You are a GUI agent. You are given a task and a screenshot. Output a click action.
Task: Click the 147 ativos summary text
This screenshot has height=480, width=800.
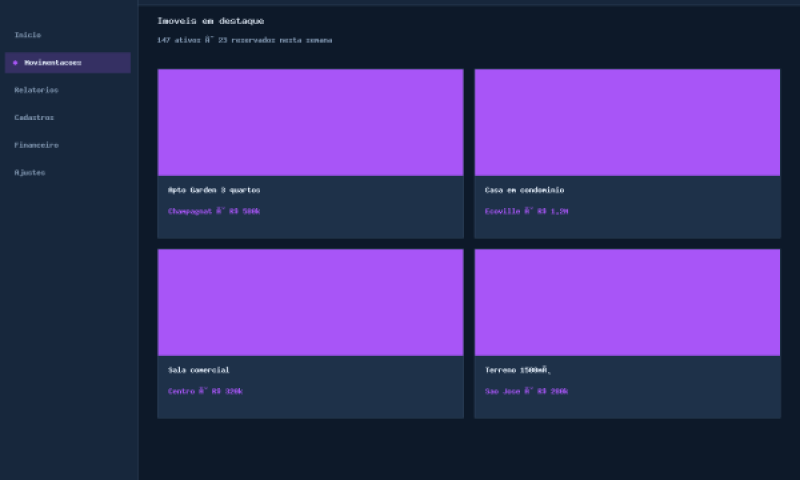point(245,40)
